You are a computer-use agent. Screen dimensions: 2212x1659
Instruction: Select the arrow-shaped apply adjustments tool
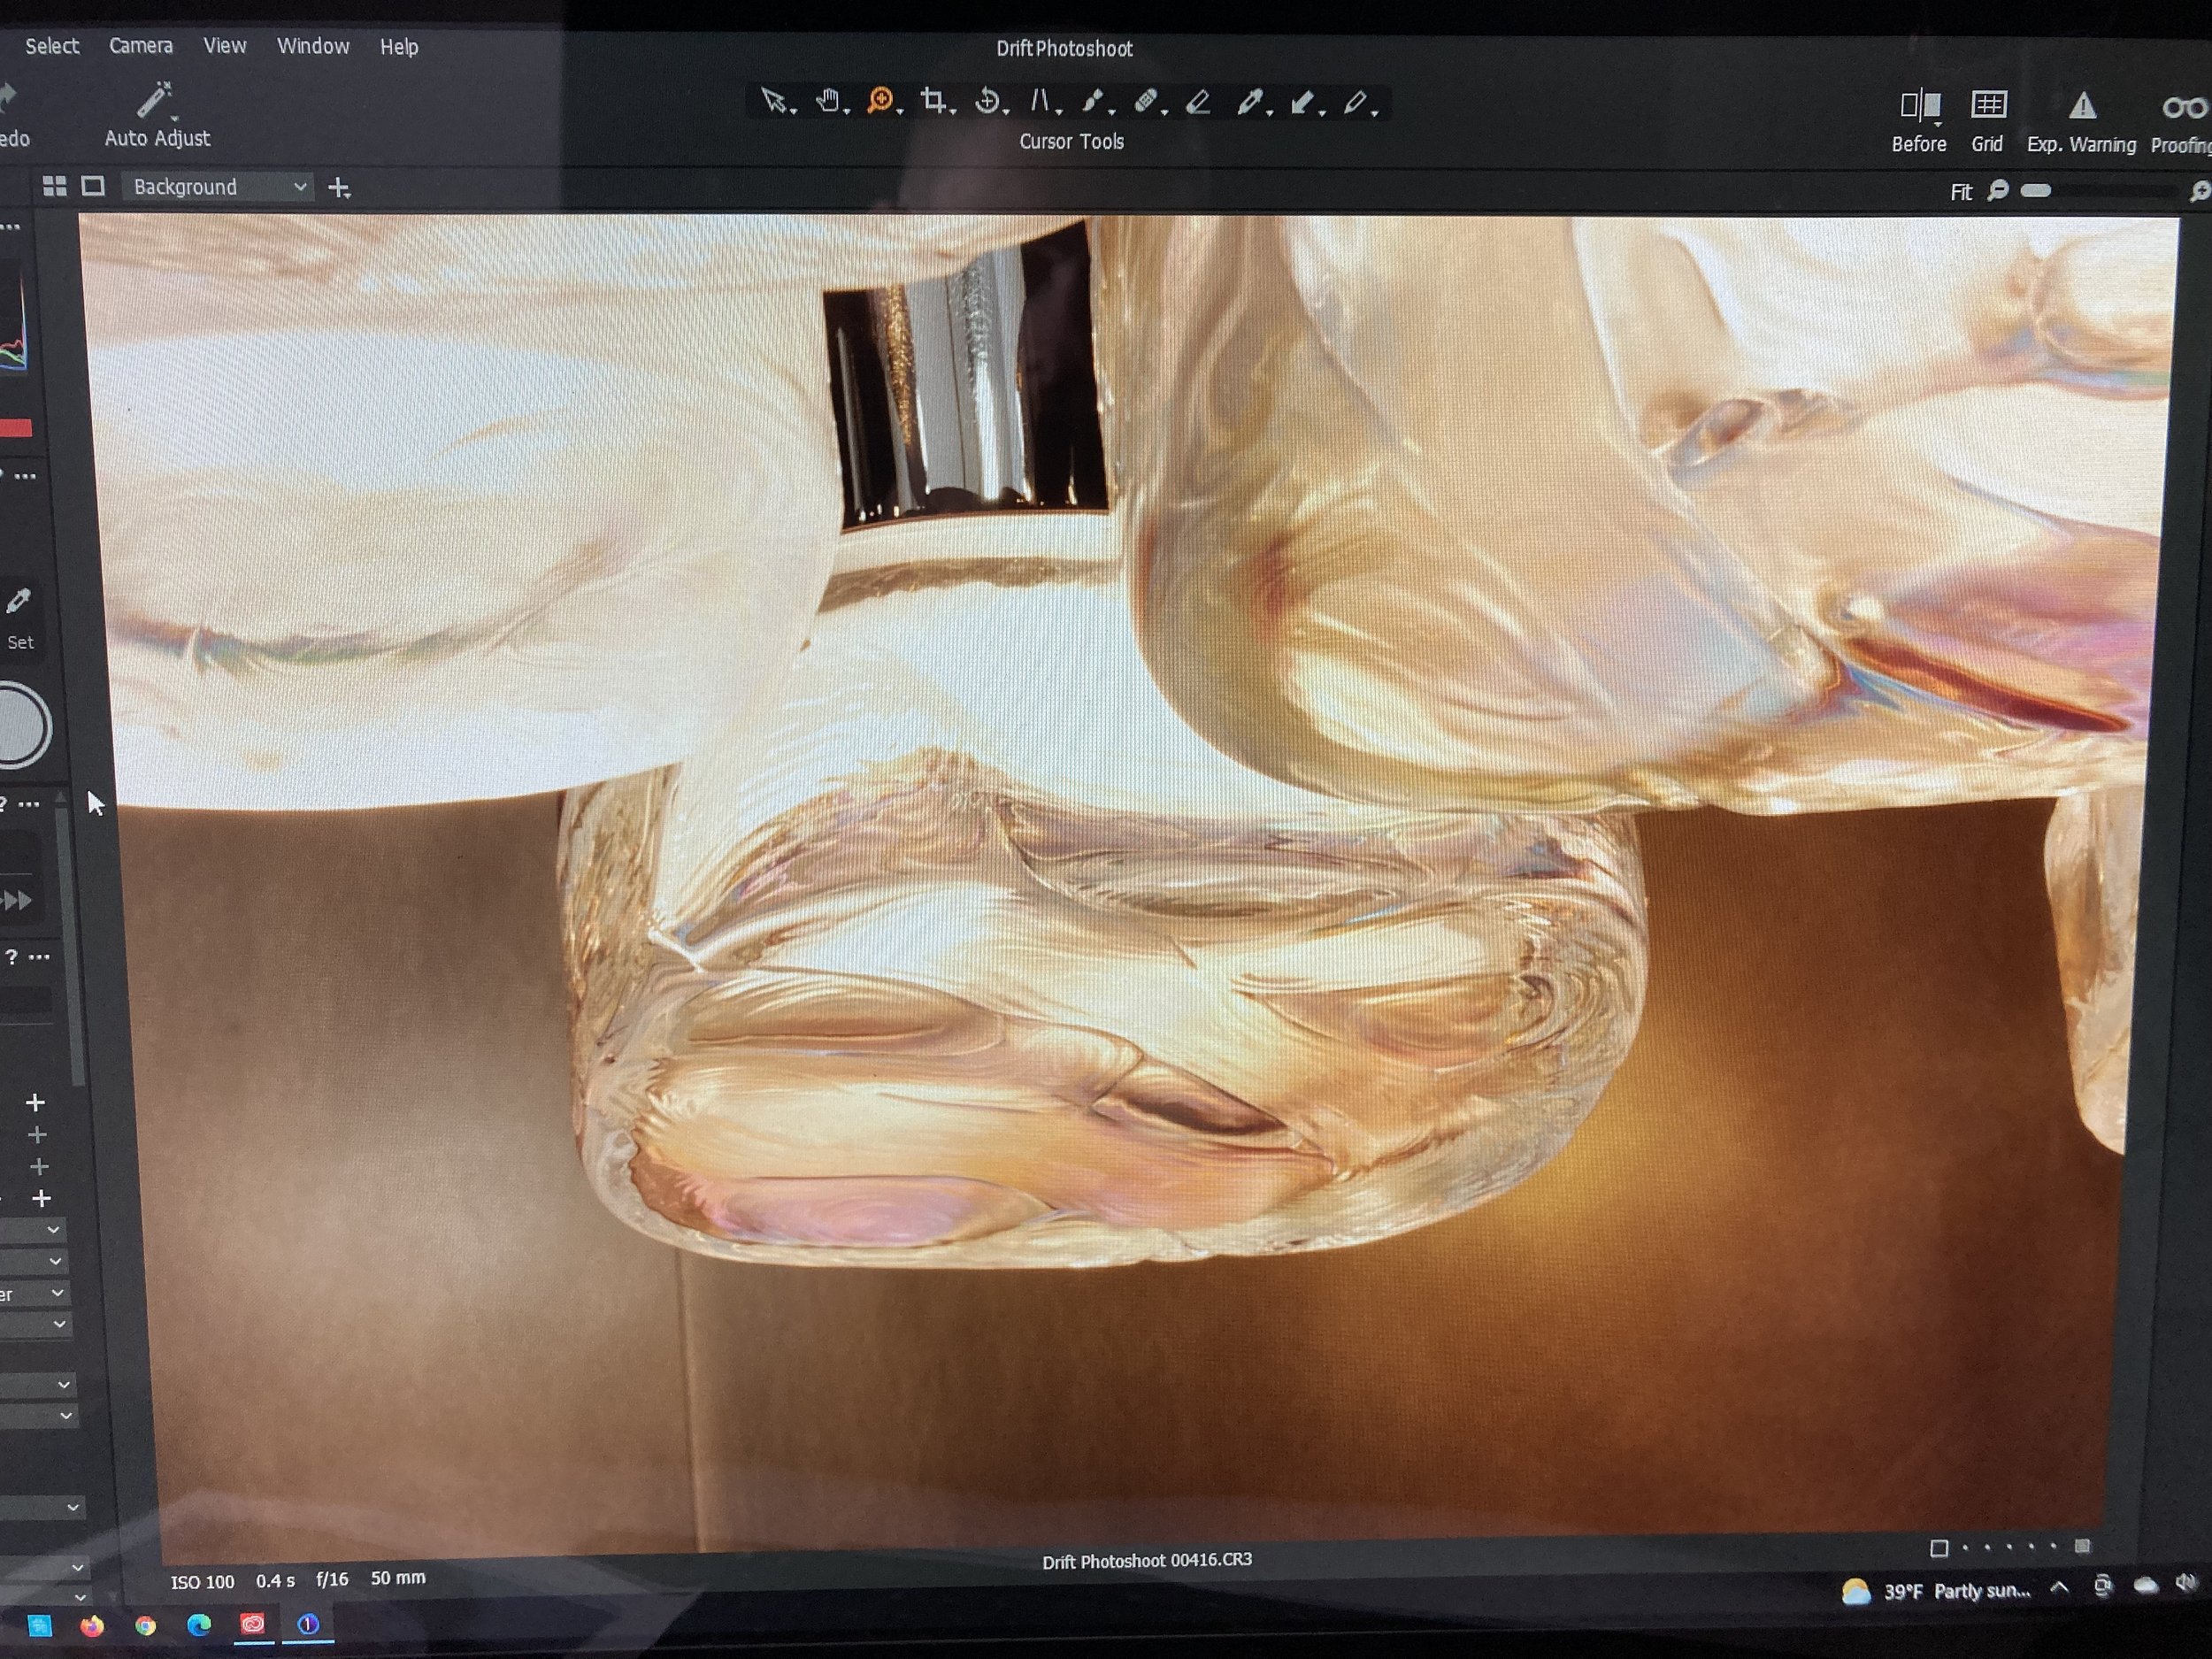pos(1302,102)
